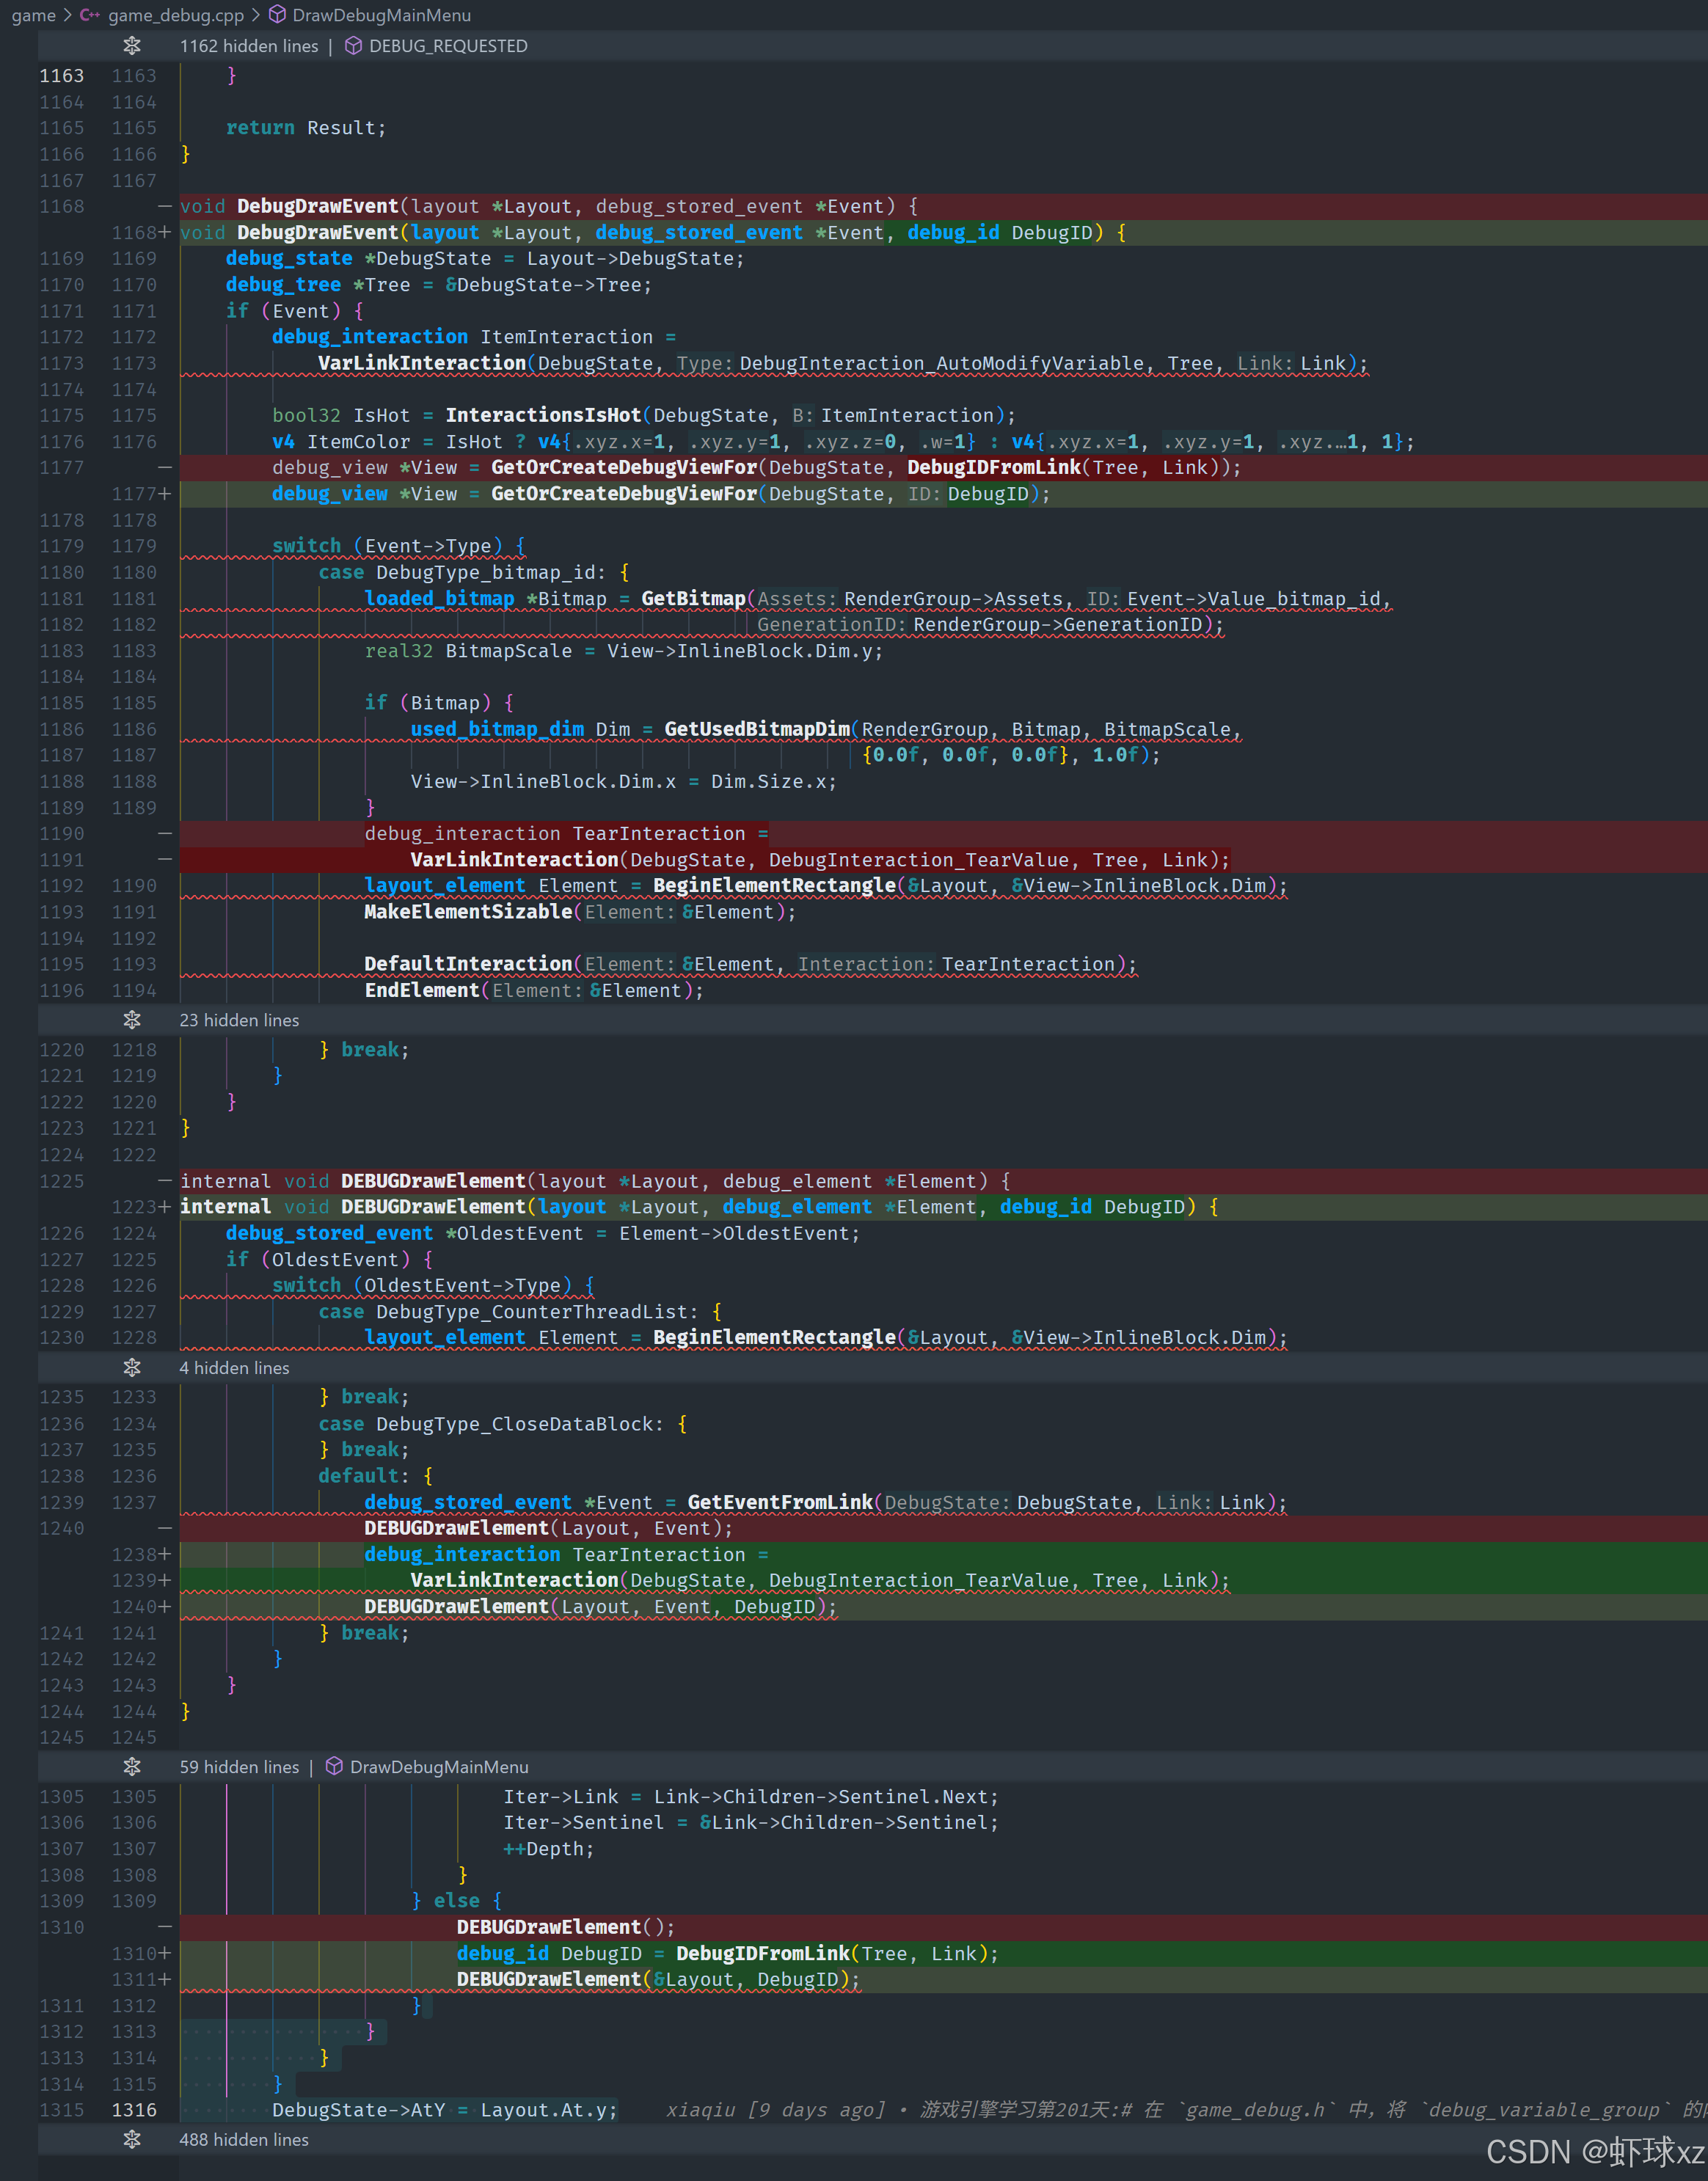Click plus marker on added line 1177
The image size is (1708, 2181).
(165, 494)
